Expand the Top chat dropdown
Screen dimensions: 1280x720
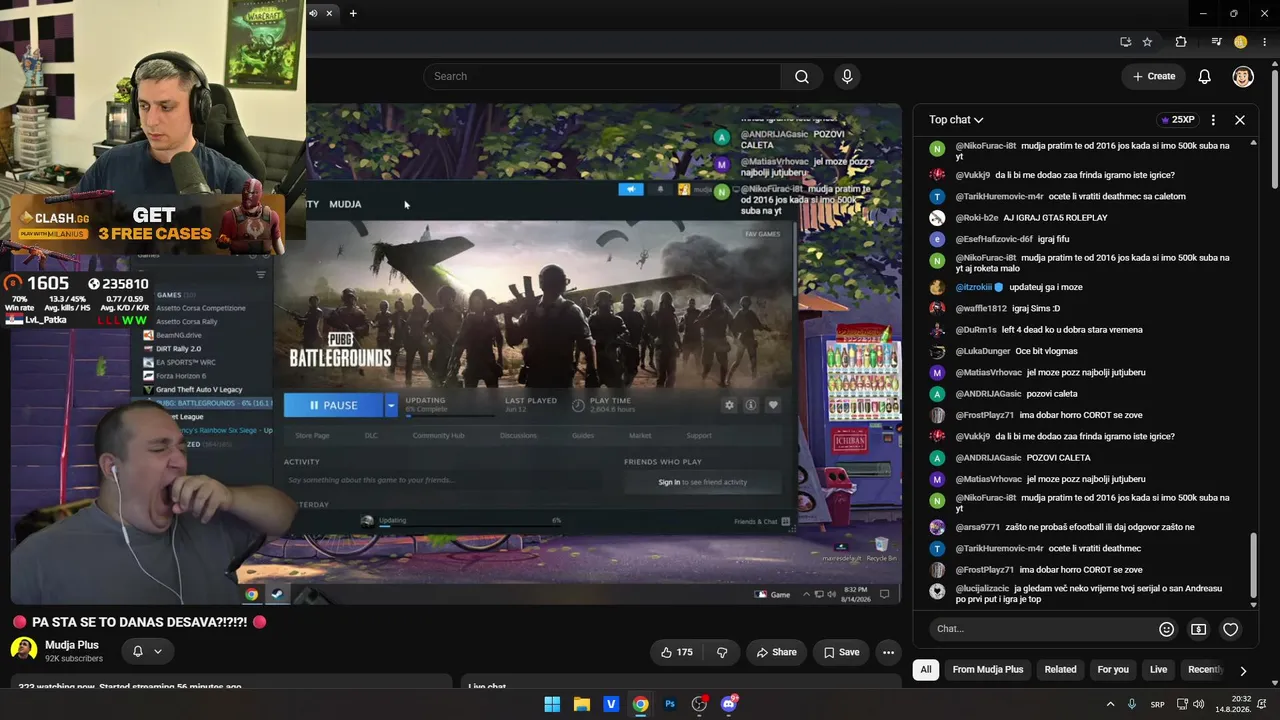click(956, 120)
